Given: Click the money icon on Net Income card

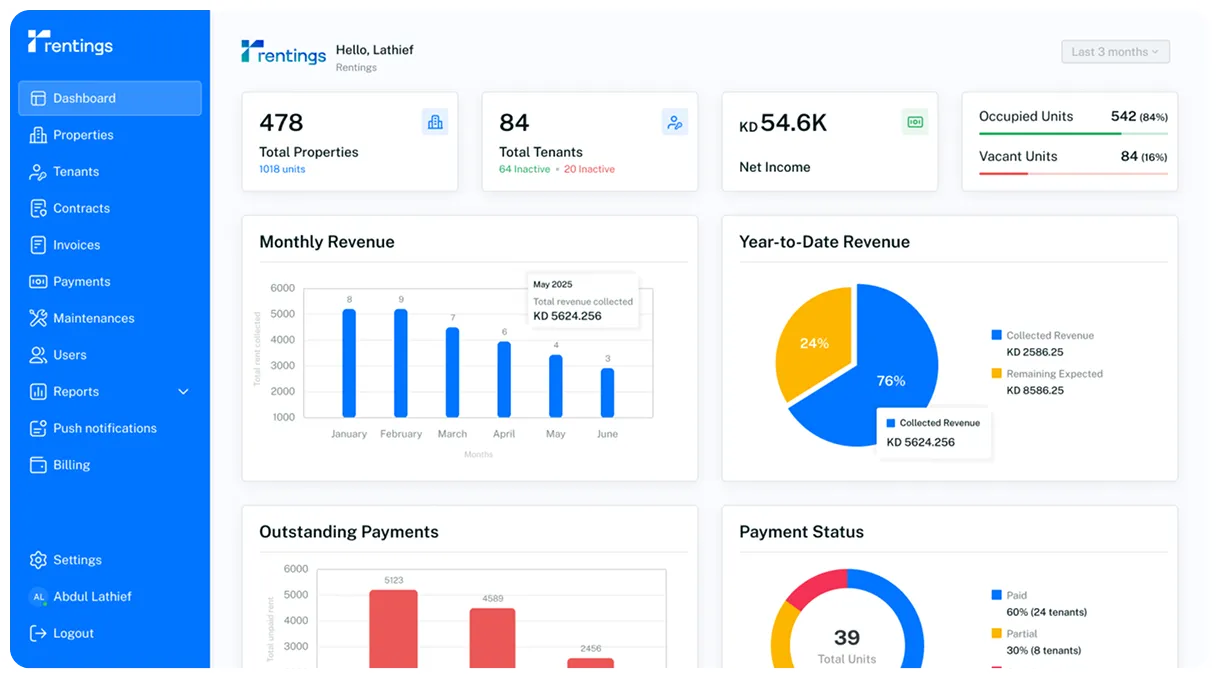Looking at the screenshot, I should 915,122.
